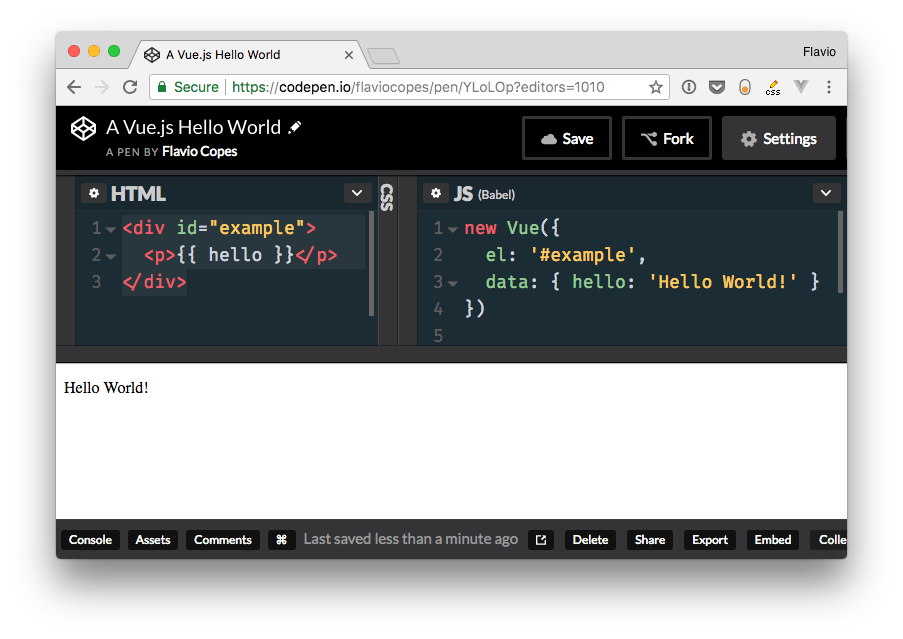
Task: Reload the page with the refresh icon
Action: [129, 87]
